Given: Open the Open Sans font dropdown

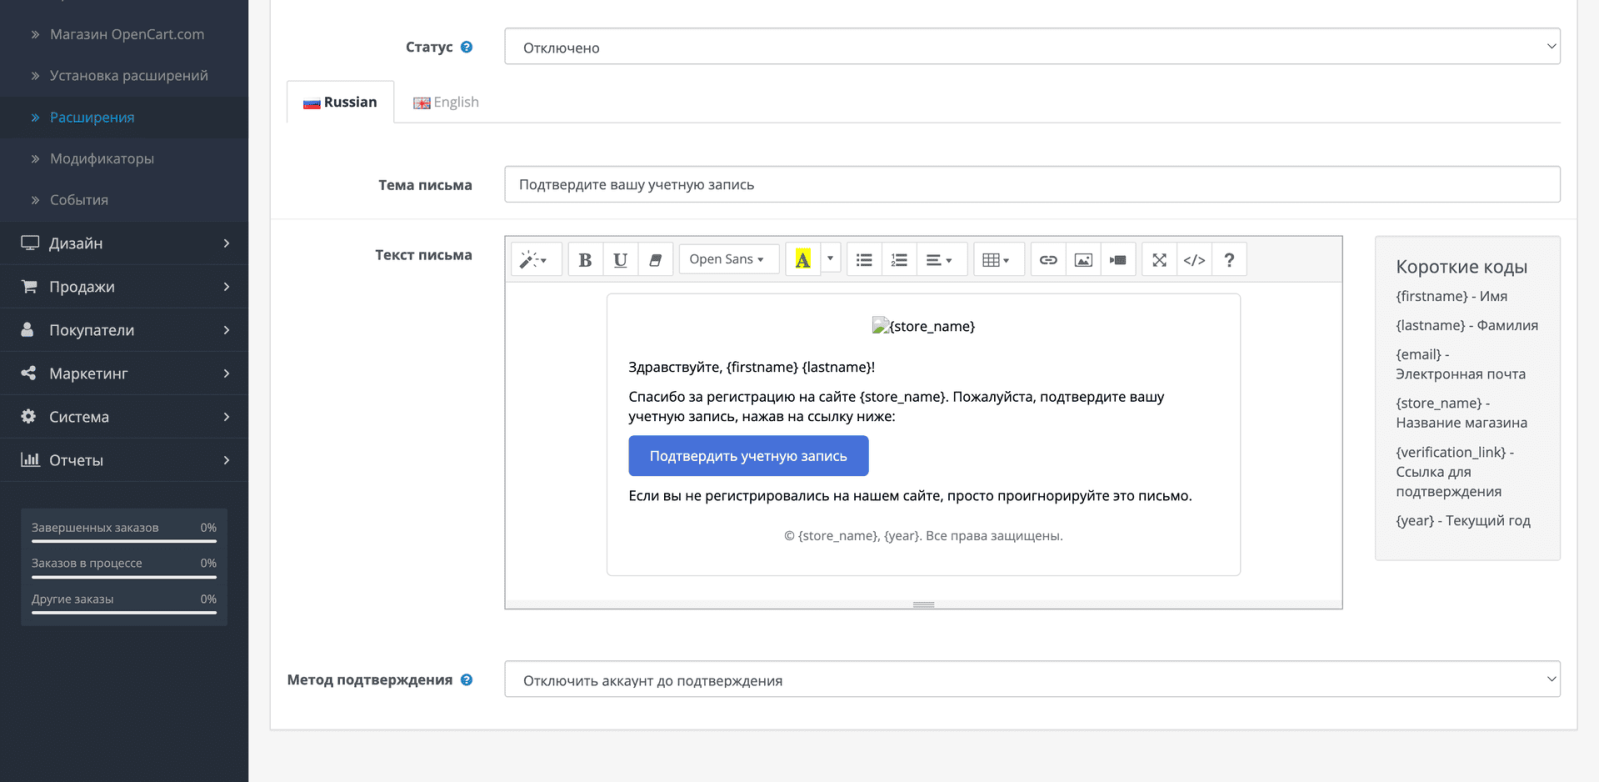Looking at the screenshot, I should tap(728, 259).
